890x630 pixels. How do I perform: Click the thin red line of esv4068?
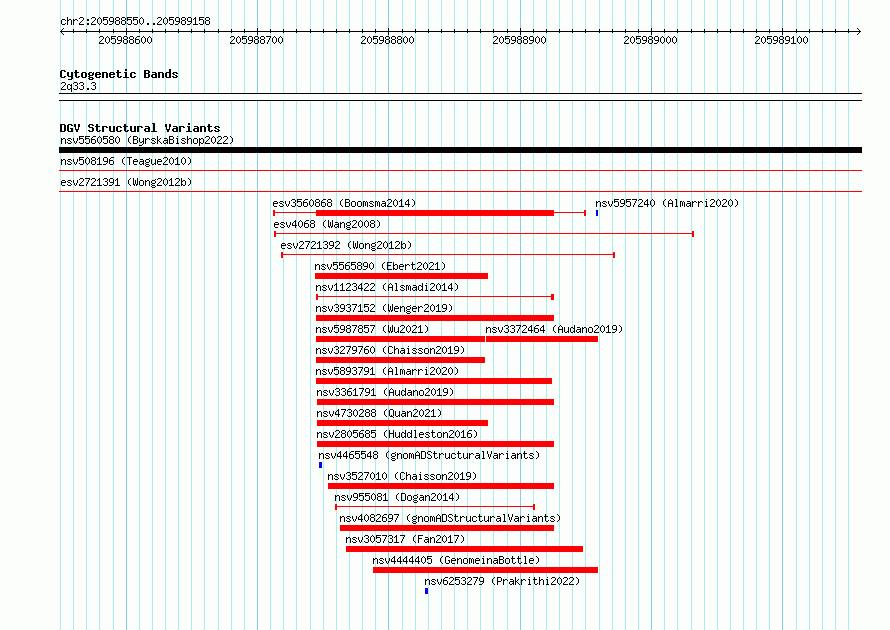click(484, 234)
